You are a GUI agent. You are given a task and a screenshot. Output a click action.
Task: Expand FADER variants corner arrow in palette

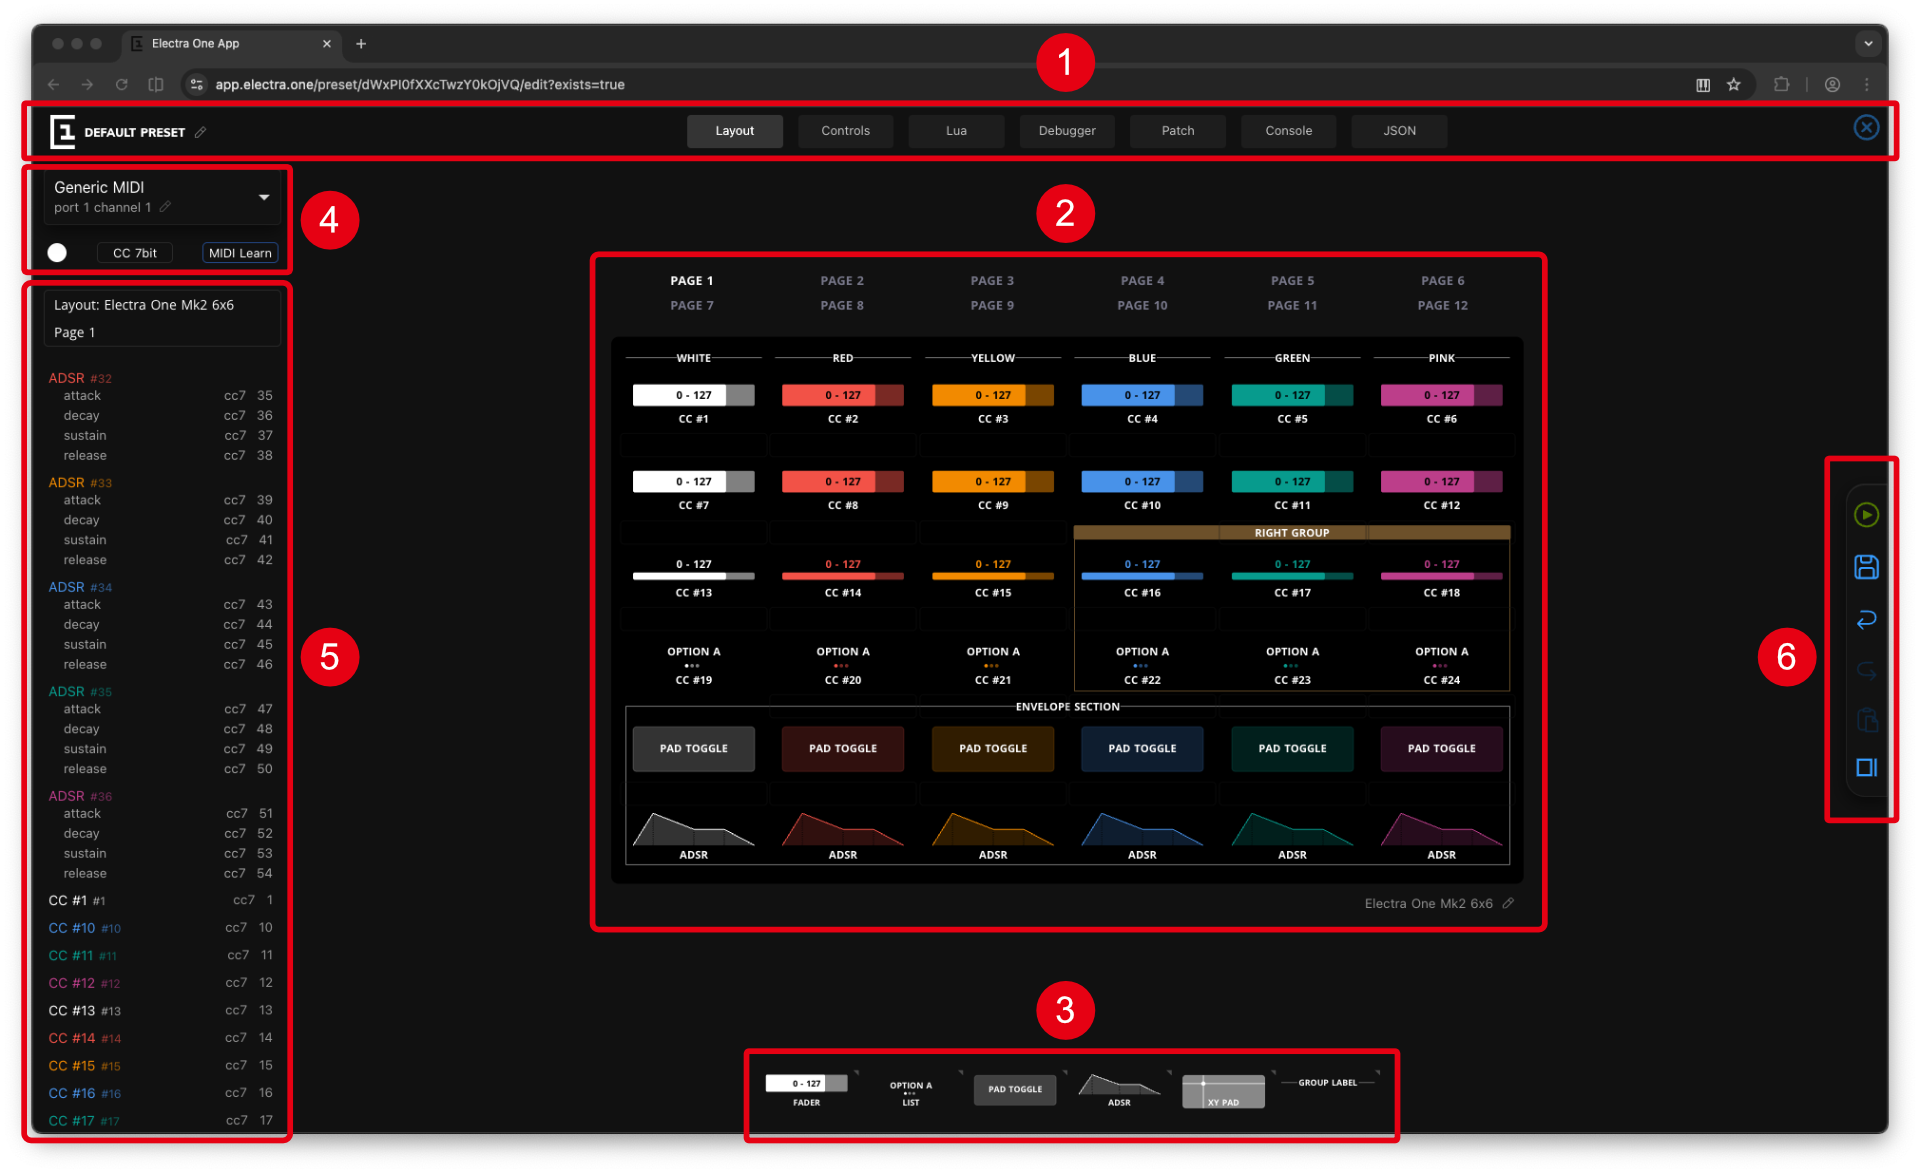(856, 1073)
